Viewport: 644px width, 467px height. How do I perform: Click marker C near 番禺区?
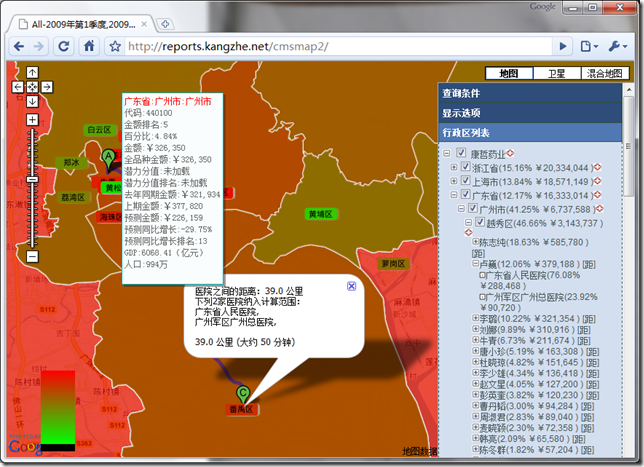[x=243, y=394]
